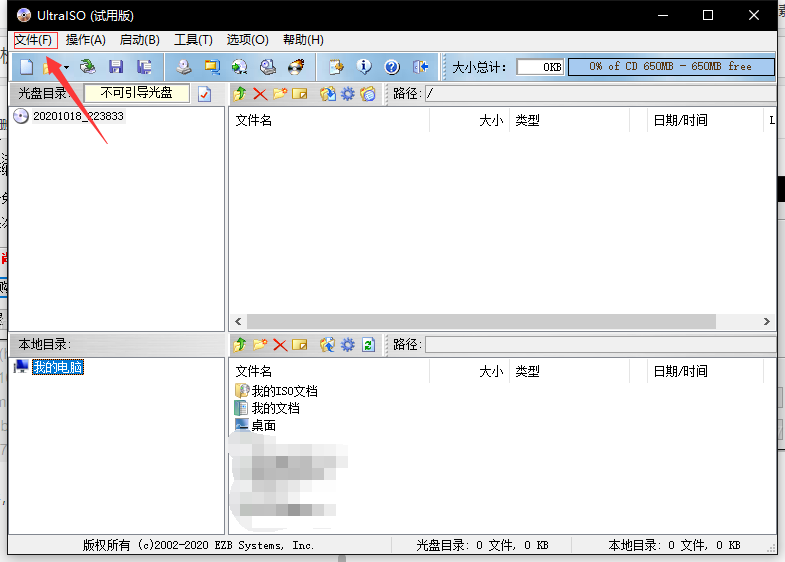This screenshot has height=562, width=785.
Task: Click the Convert disc icon with green arrow
Action: (240, 67)
